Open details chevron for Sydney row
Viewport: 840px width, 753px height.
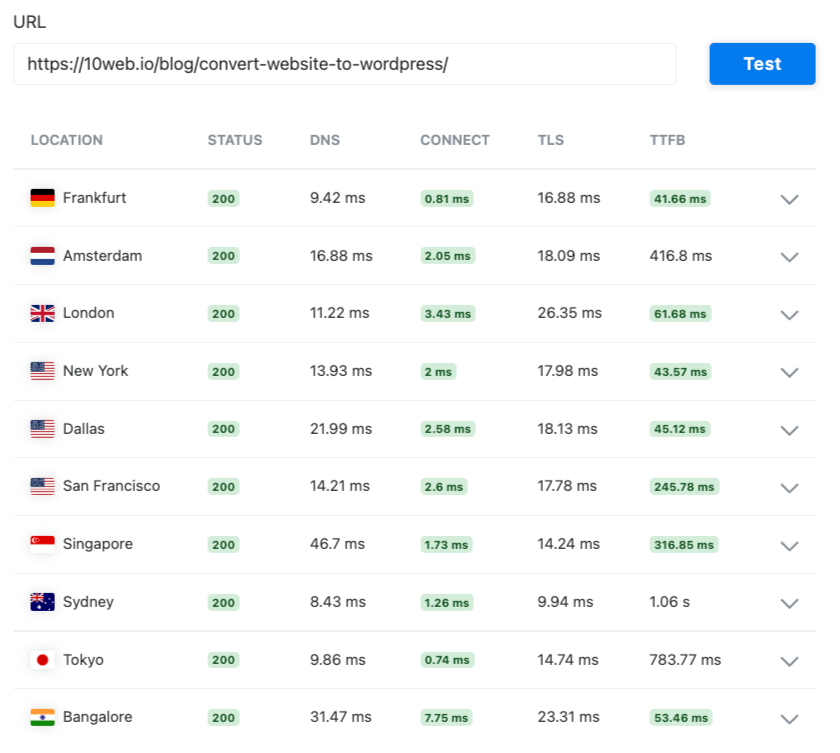789,604
